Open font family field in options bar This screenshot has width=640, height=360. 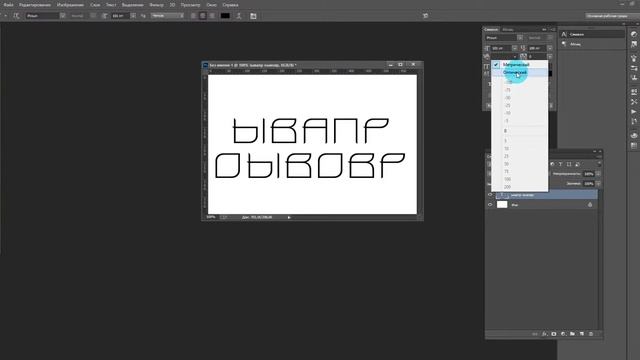42,16
